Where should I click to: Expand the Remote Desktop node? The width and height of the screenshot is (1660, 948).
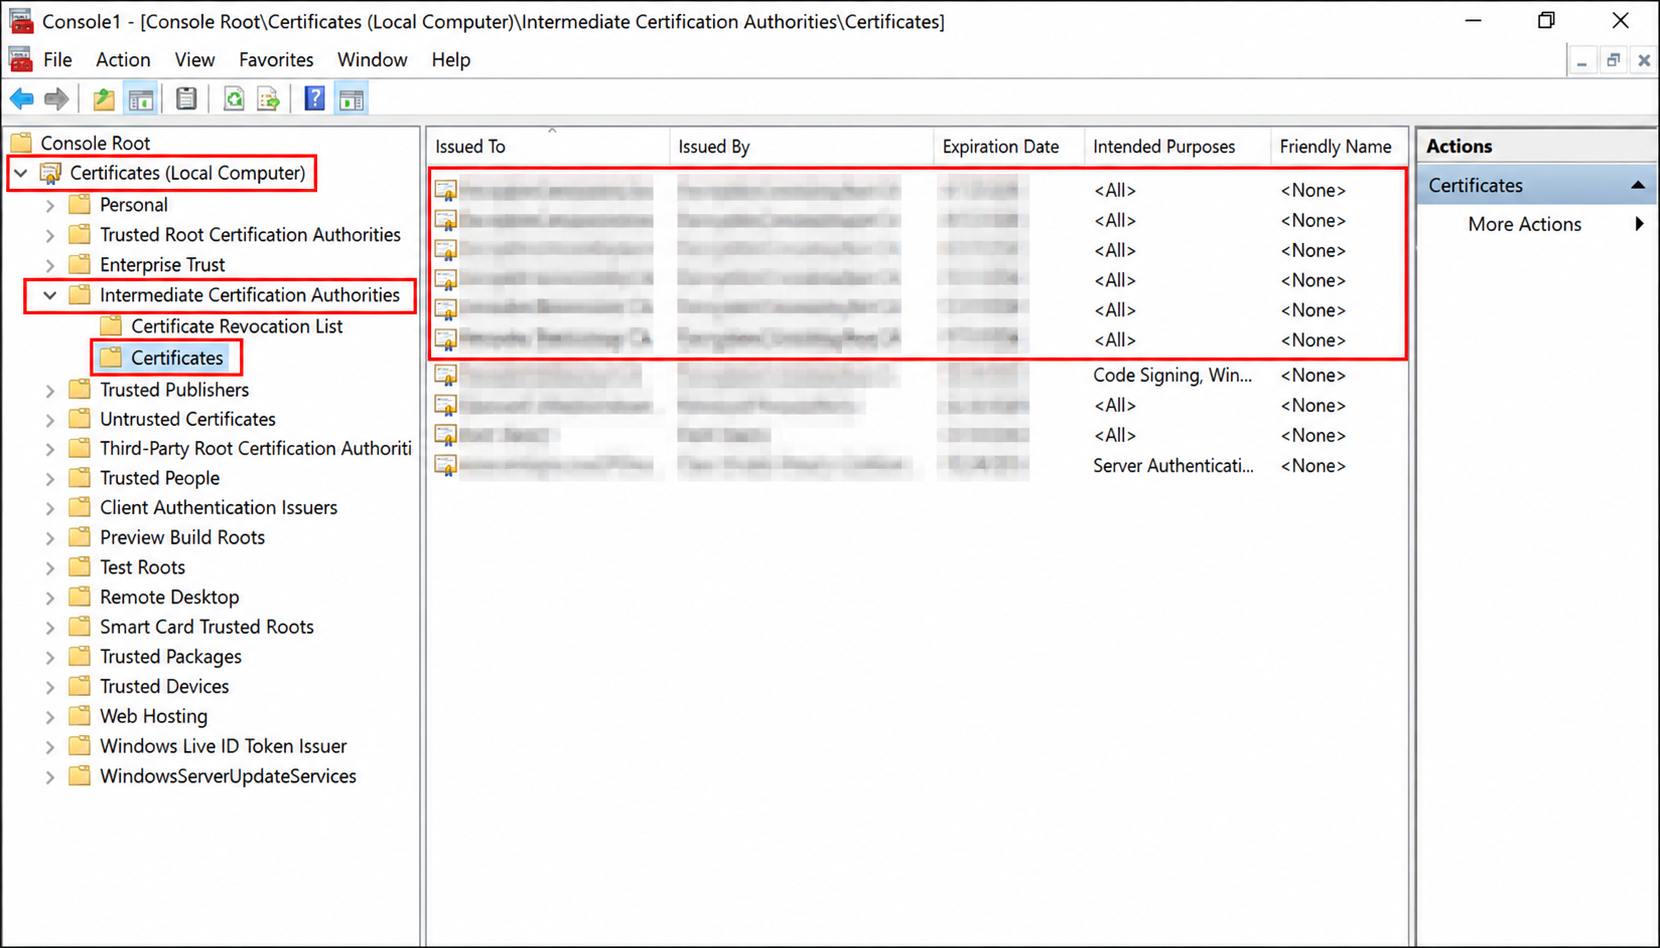pyautogui.click(x=50, y=598)
